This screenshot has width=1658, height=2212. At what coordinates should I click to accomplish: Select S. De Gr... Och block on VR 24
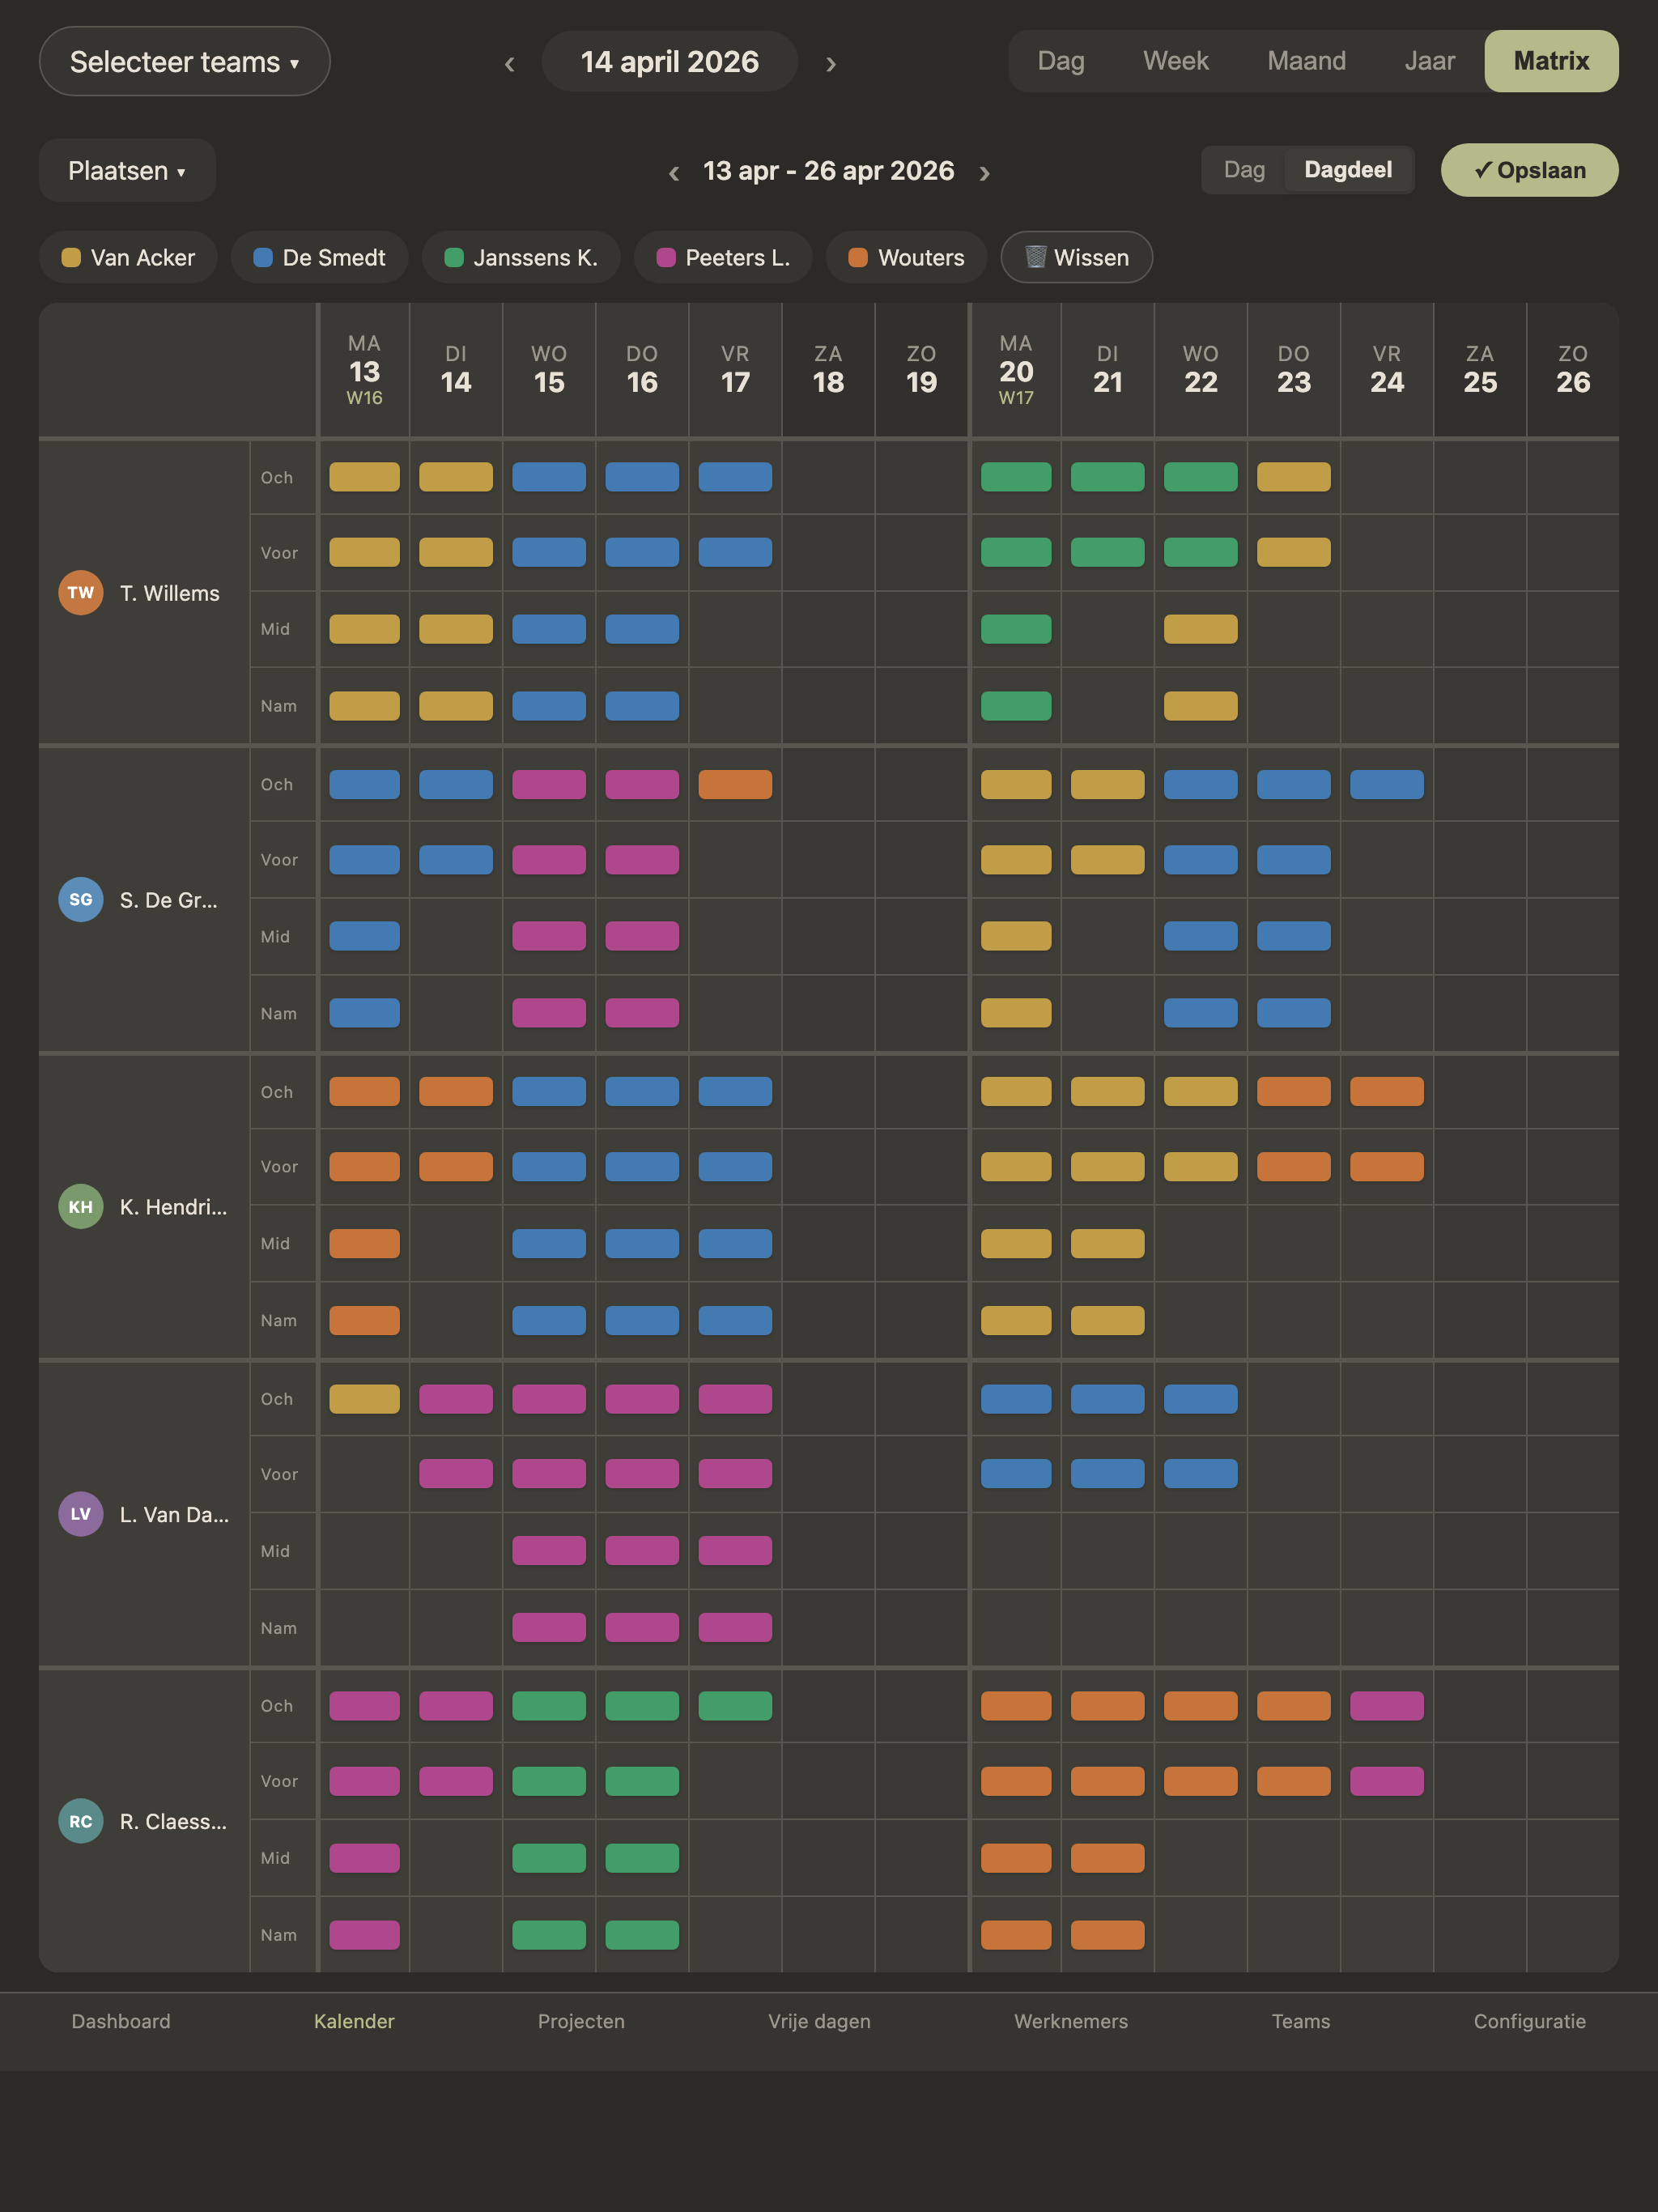1387,785
